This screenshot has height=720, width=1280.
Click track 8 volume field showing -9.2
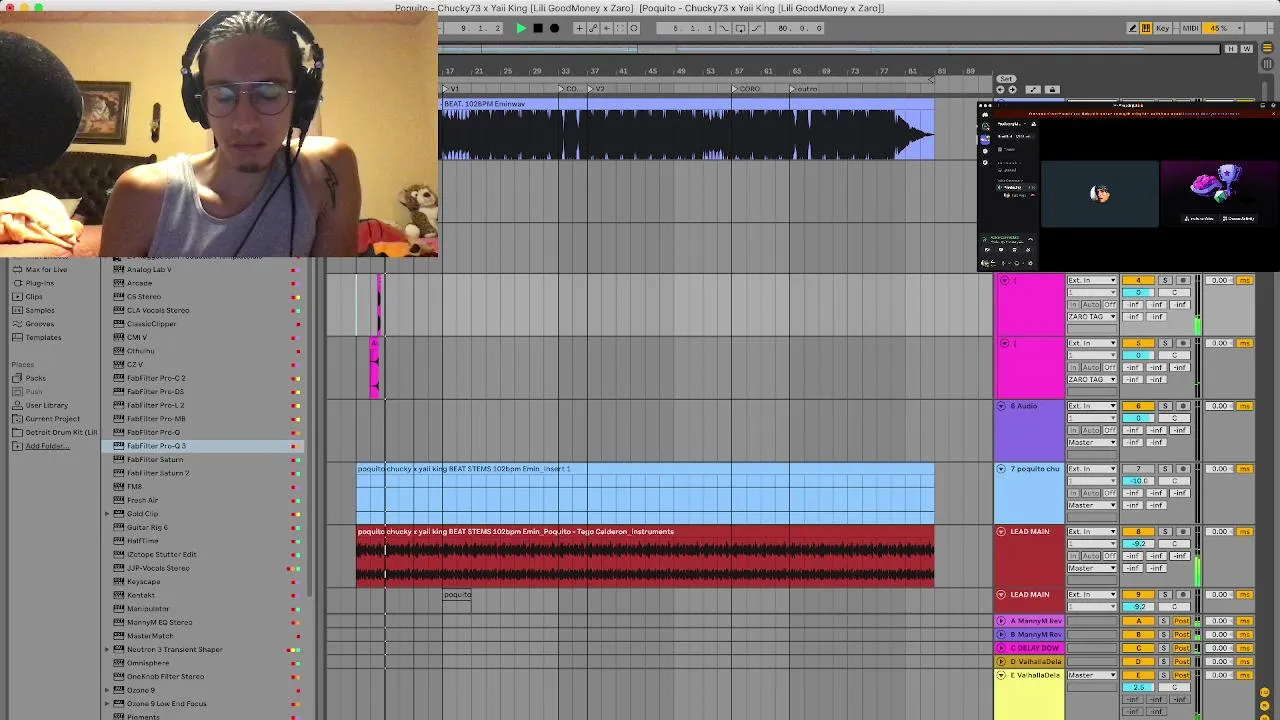coord(1138,544)
